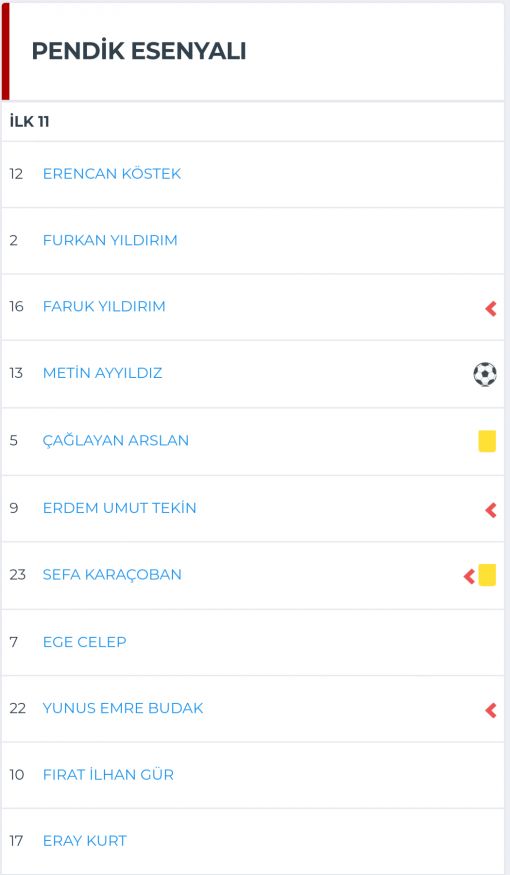The width and height of the screenshot is (510, 875).
Task: Select Fırat İlhan Gür name link
Action: pos(108,775)
